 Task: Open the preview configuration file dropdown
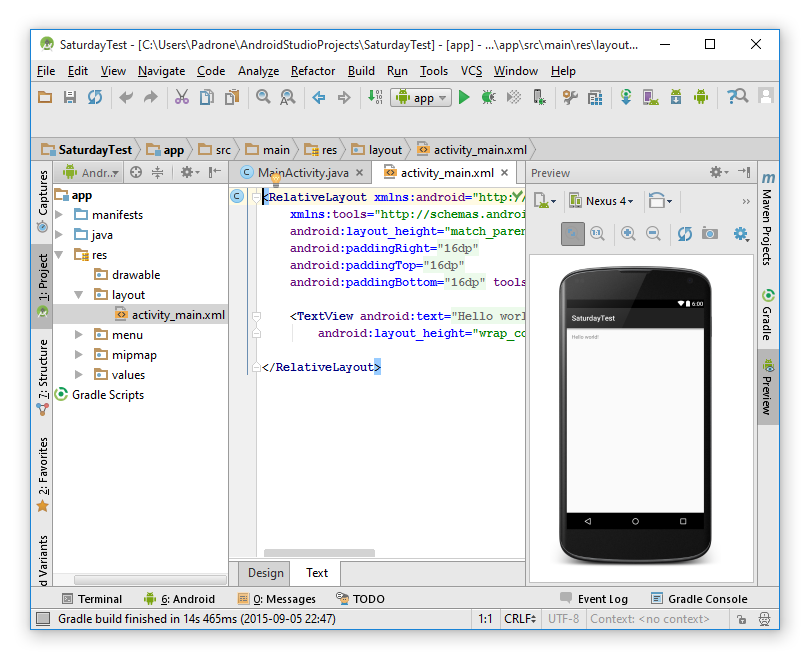(544, 201)
